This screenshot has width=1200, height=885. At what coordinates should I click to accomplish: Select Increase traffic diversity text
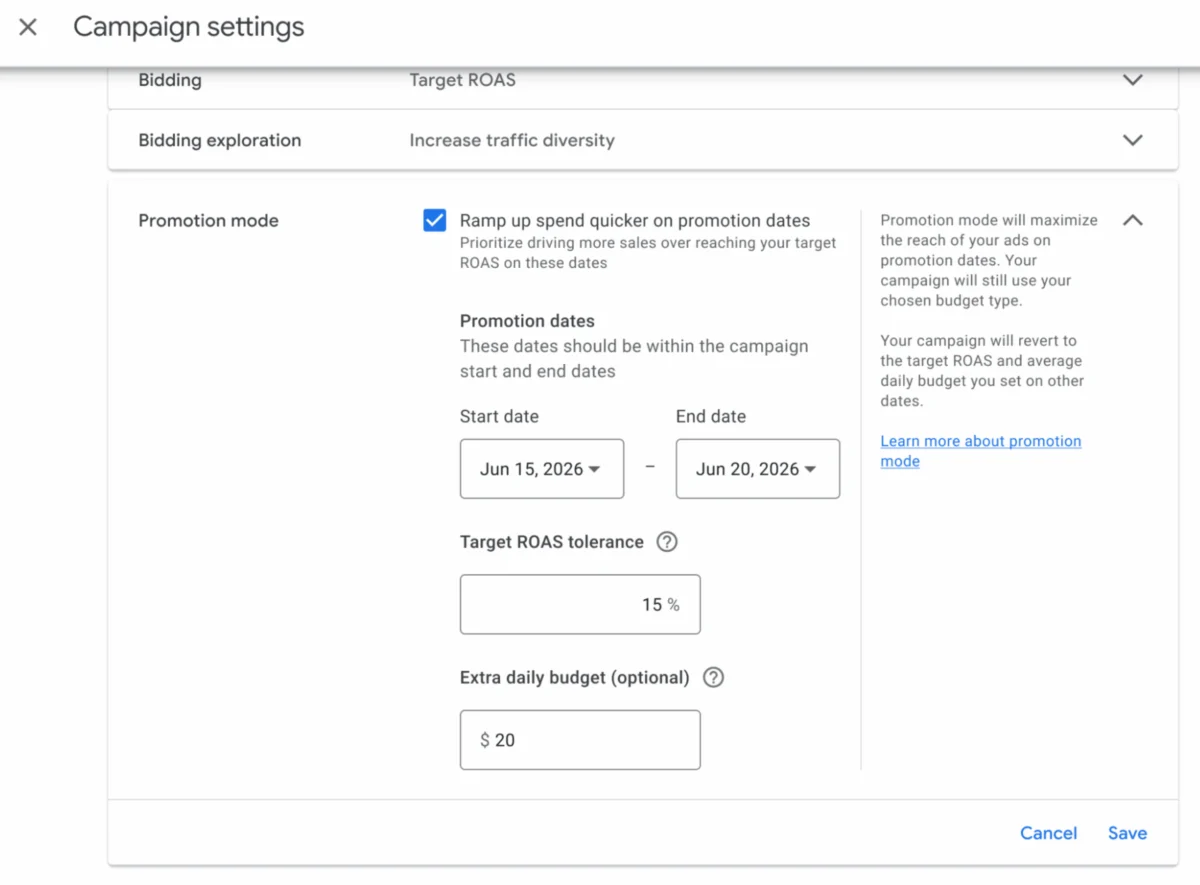[x=512, y=140]
